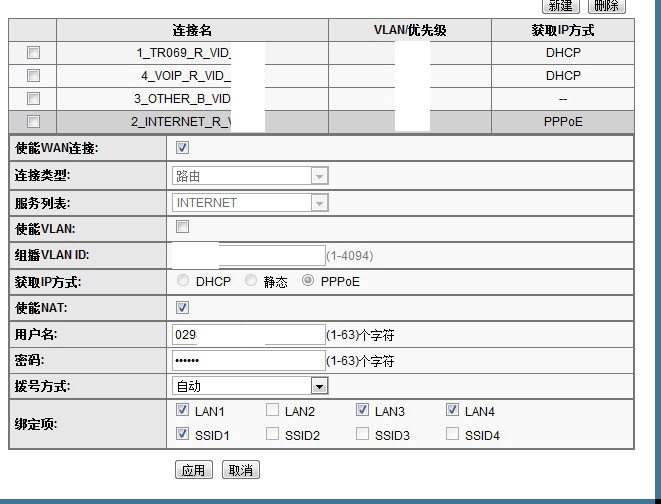Click the 应用 (Apply) button
Screen dimensions: 661x504
click(x=193, y=470)
